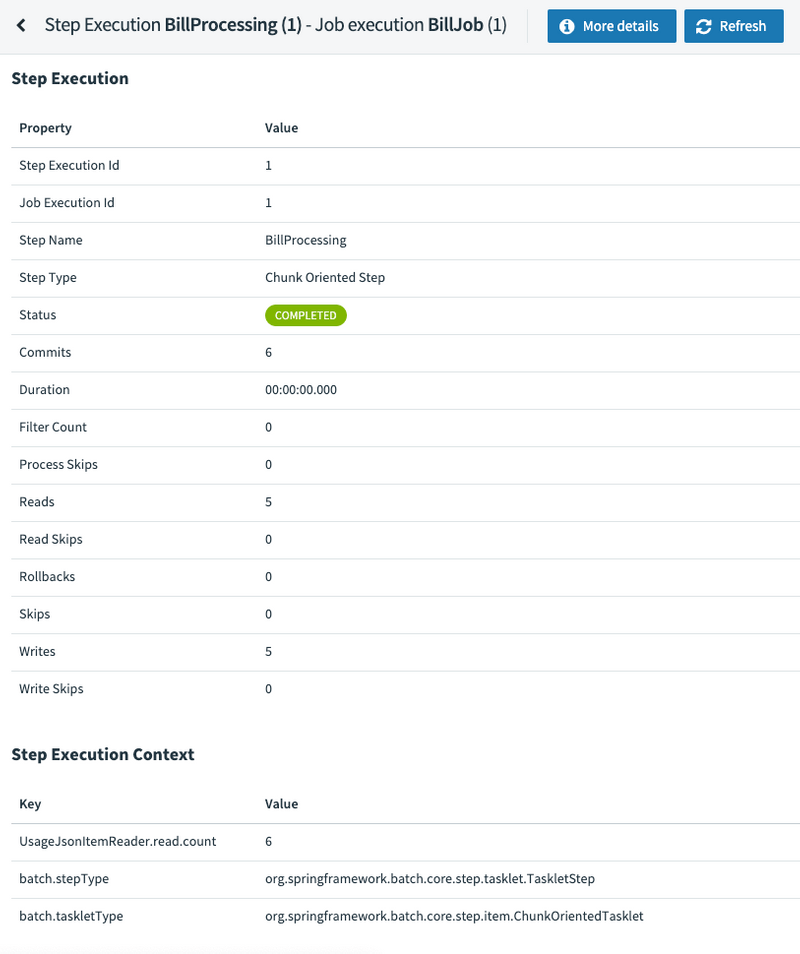Viewport: 800px width, 954px height.
Task: Refresh the step execution view
Action: click(734, 26)
